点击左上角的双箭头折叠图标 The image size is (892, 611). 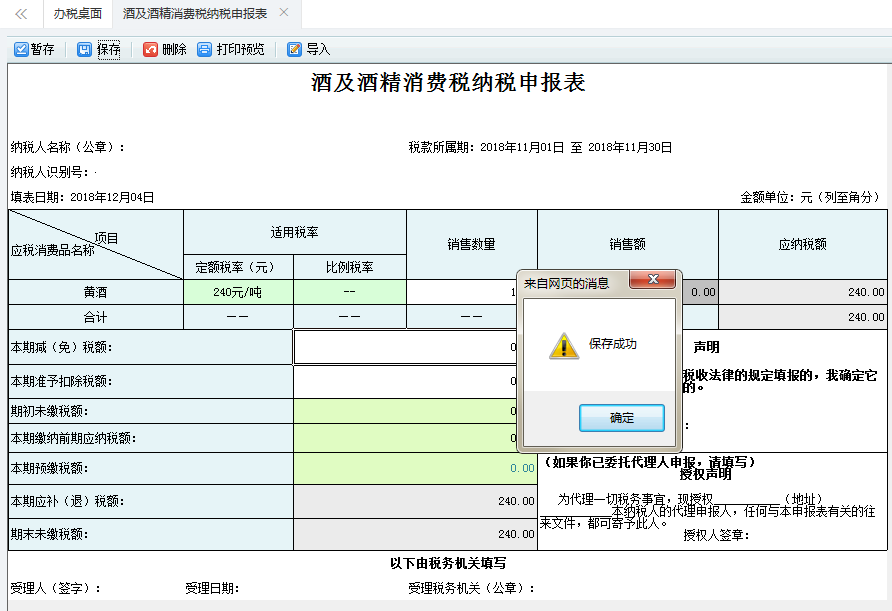(19, 15)
